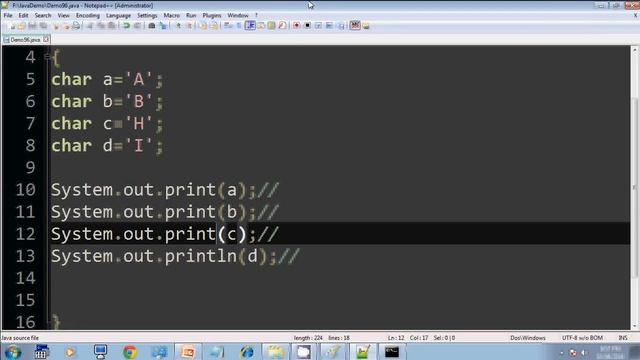640x360 pixels.
Task: Open user defined language icon
Action: (x=261, y=26)
